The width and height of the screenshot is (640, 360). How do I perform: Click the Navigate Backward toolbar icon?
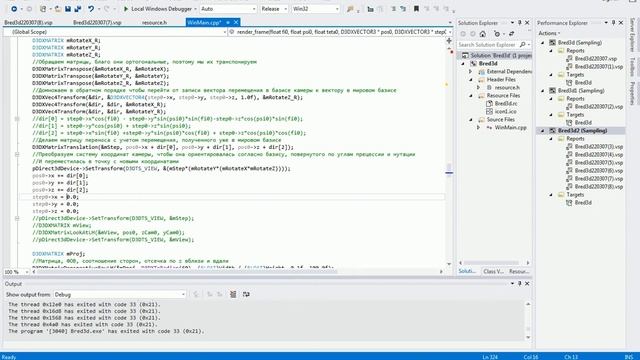click(x=14, y=9)
